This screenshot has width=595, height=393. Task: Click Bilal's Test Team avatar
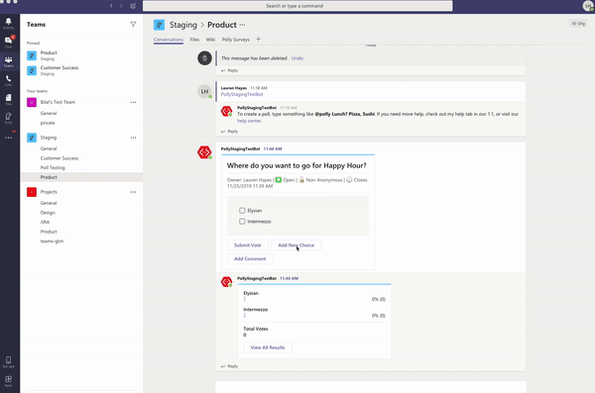point(32,102)
